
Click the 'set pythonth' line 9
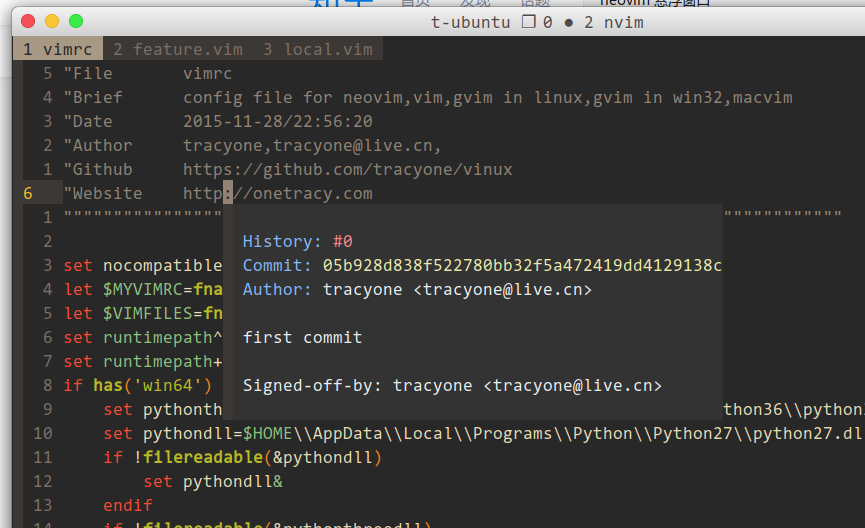[x=163, y=409]
